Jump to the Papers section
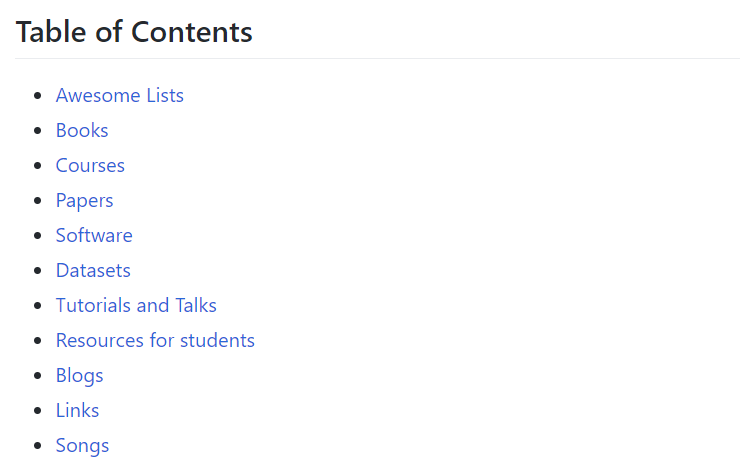The width and height of the screenshot is (740, 471). point(84,201)
